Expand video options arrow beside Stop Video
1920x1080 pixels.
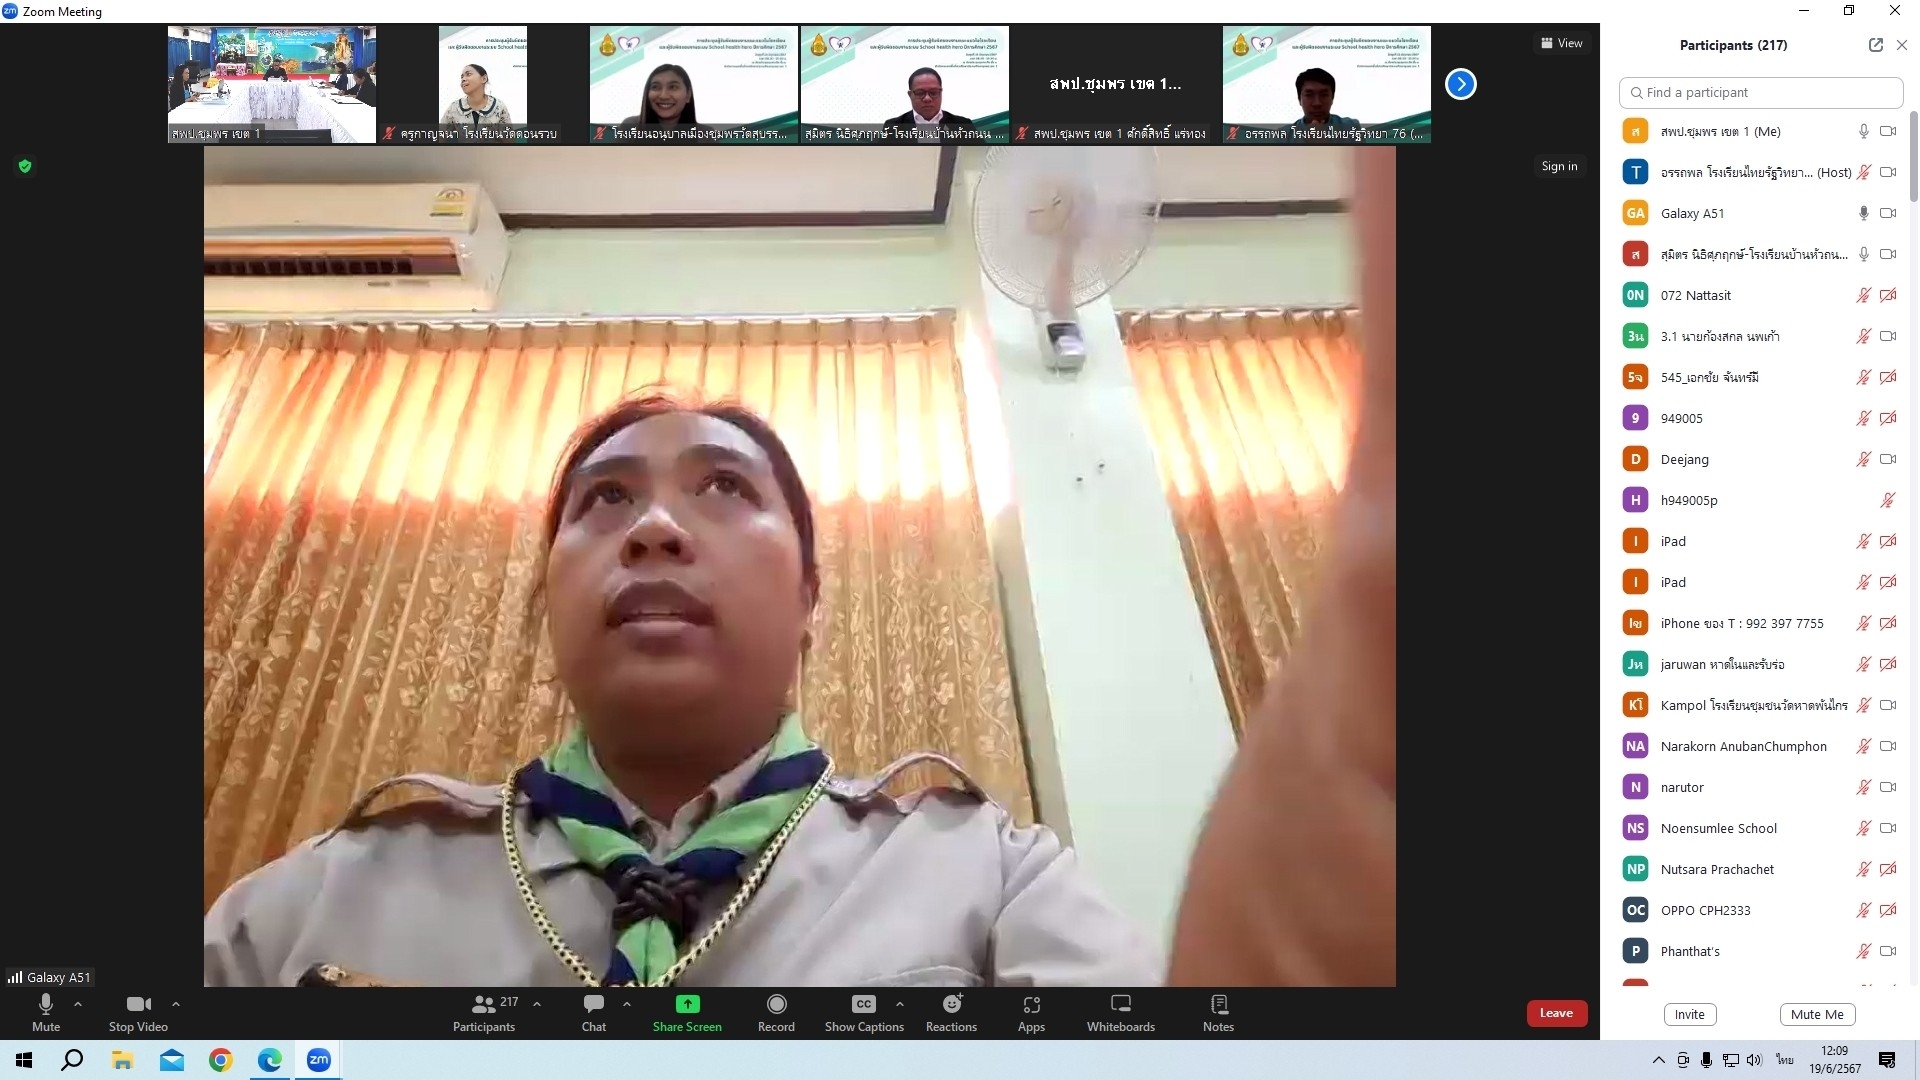(x=176, y=1004)
